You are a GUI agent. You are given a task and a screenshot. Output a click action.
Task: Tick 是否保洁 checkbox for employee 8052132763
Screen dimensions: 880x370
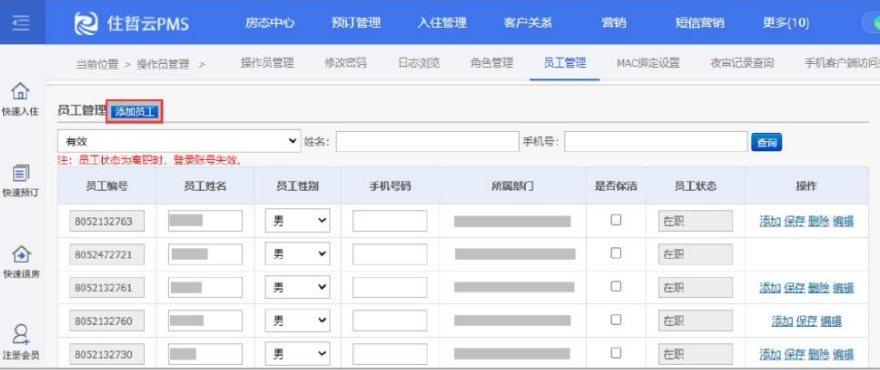click(x=616, y=220)
